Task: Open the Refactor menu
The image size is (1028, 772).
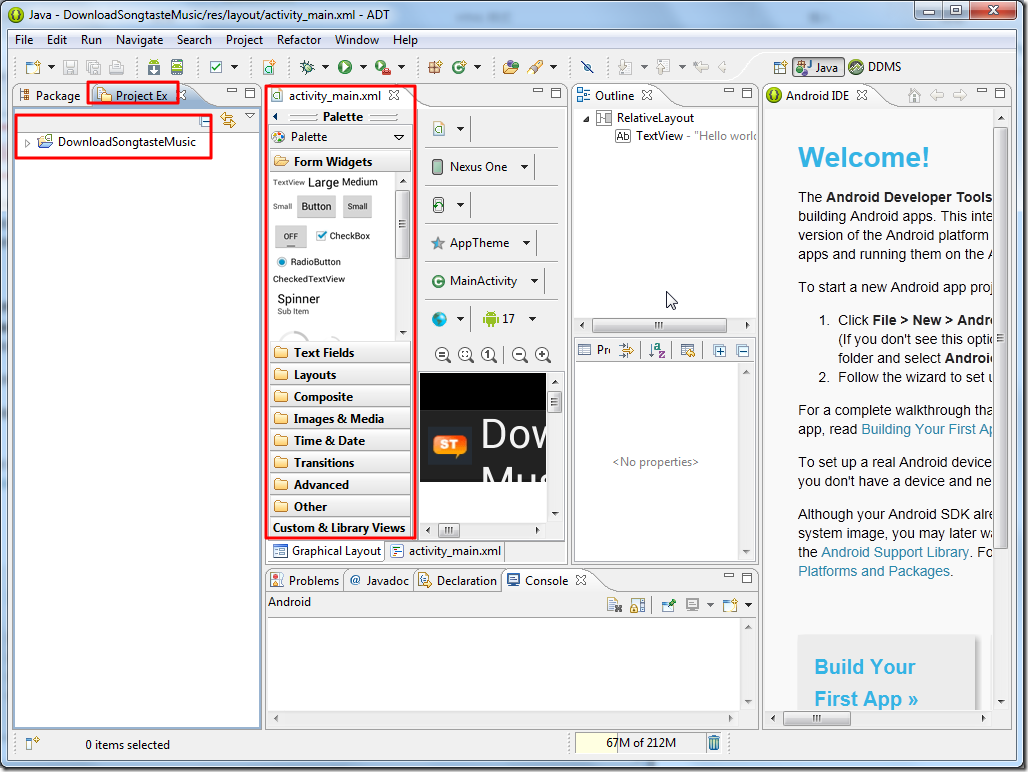Action: pyautogui.click(x=299, y=40)
